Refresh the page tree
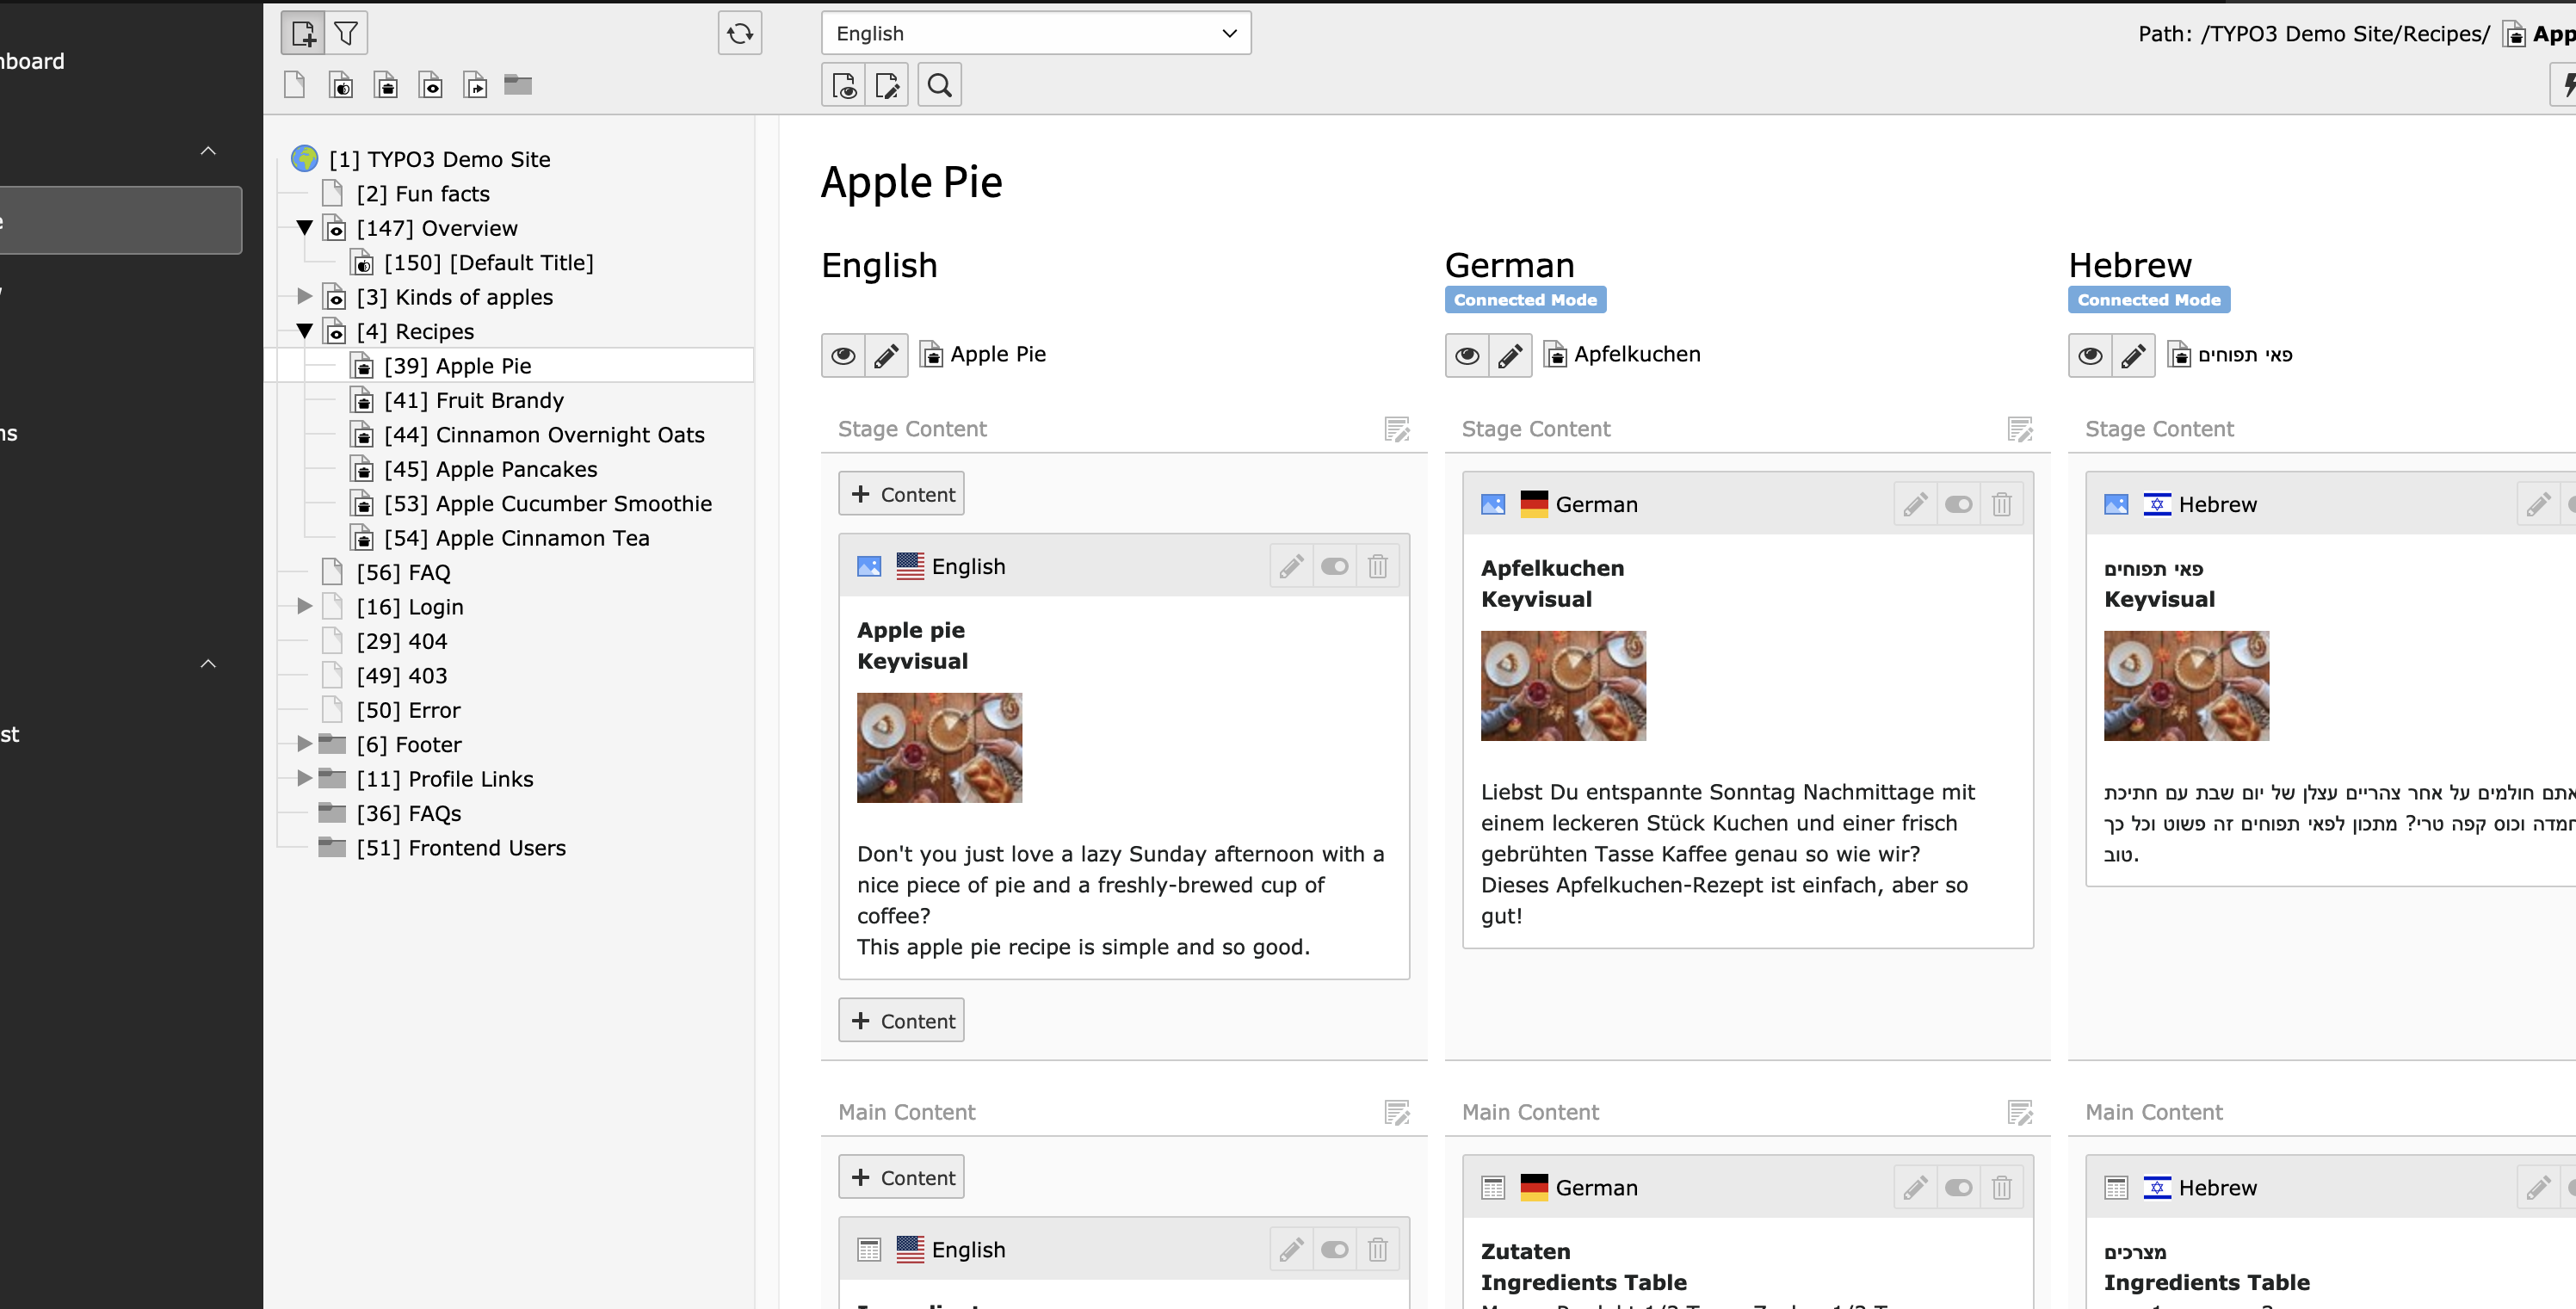The width and height of the screenshot is (2576, 1309). point(740,33)
